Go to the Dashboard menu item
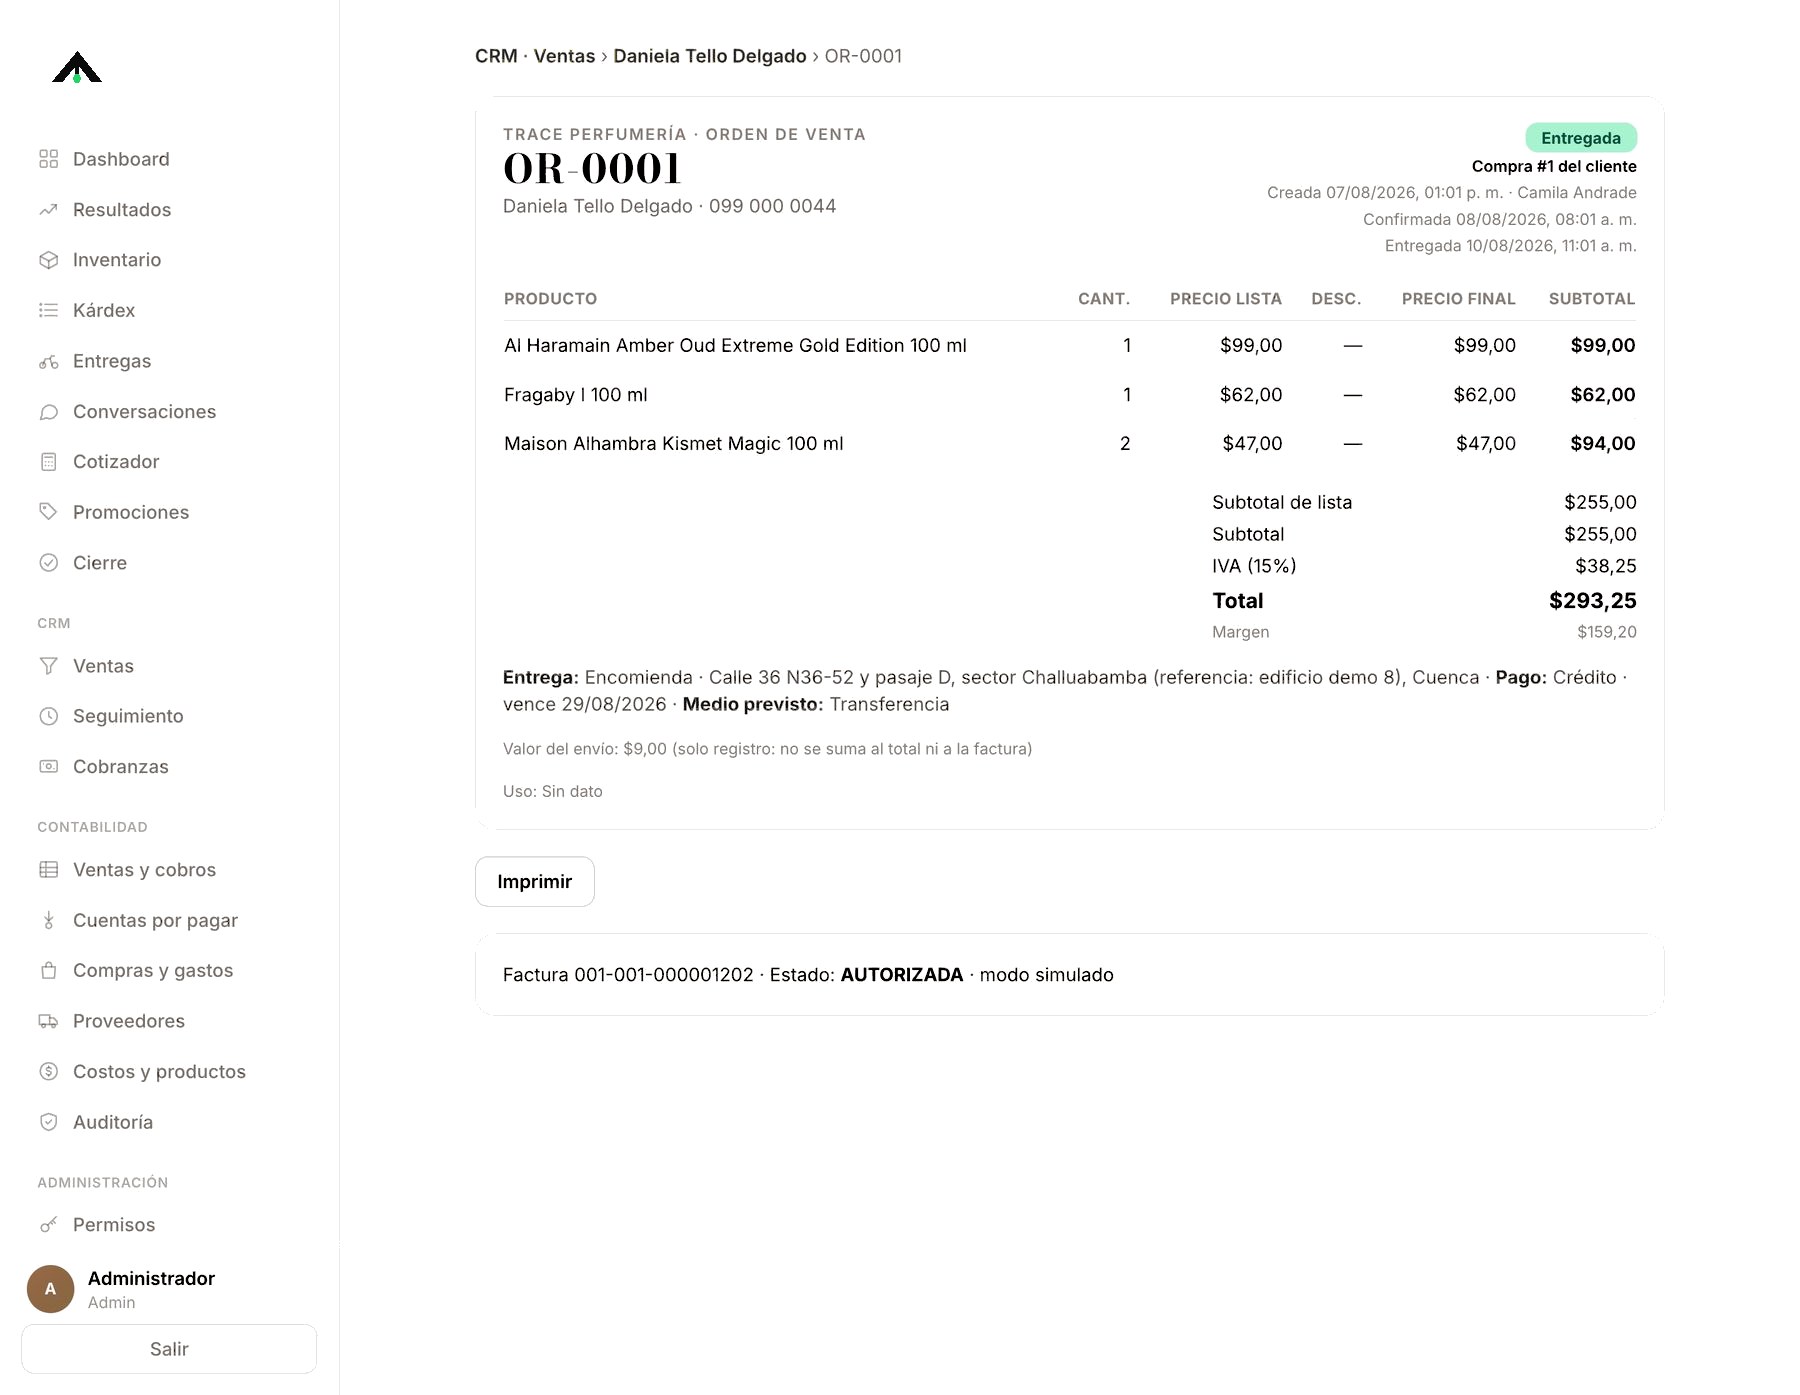 (121, 159)
